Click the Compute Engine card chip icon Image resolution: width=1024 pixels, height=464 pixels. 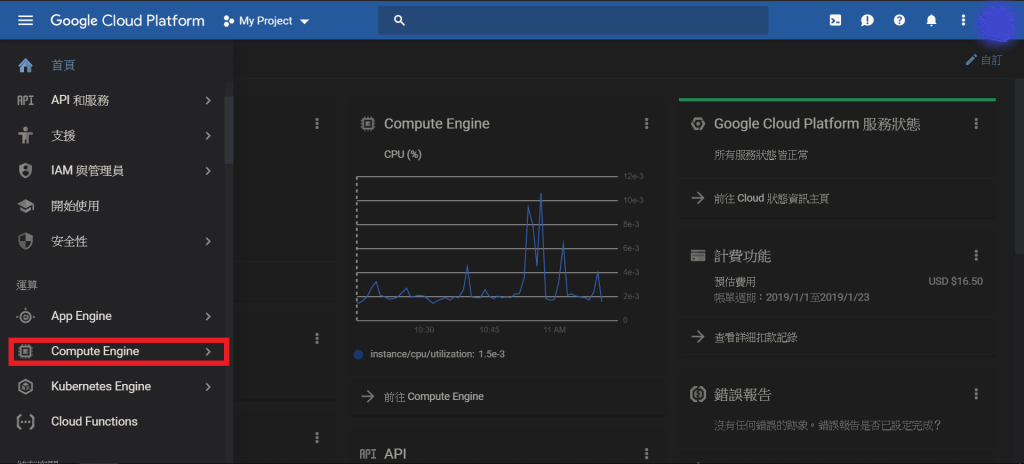[368, 124]
